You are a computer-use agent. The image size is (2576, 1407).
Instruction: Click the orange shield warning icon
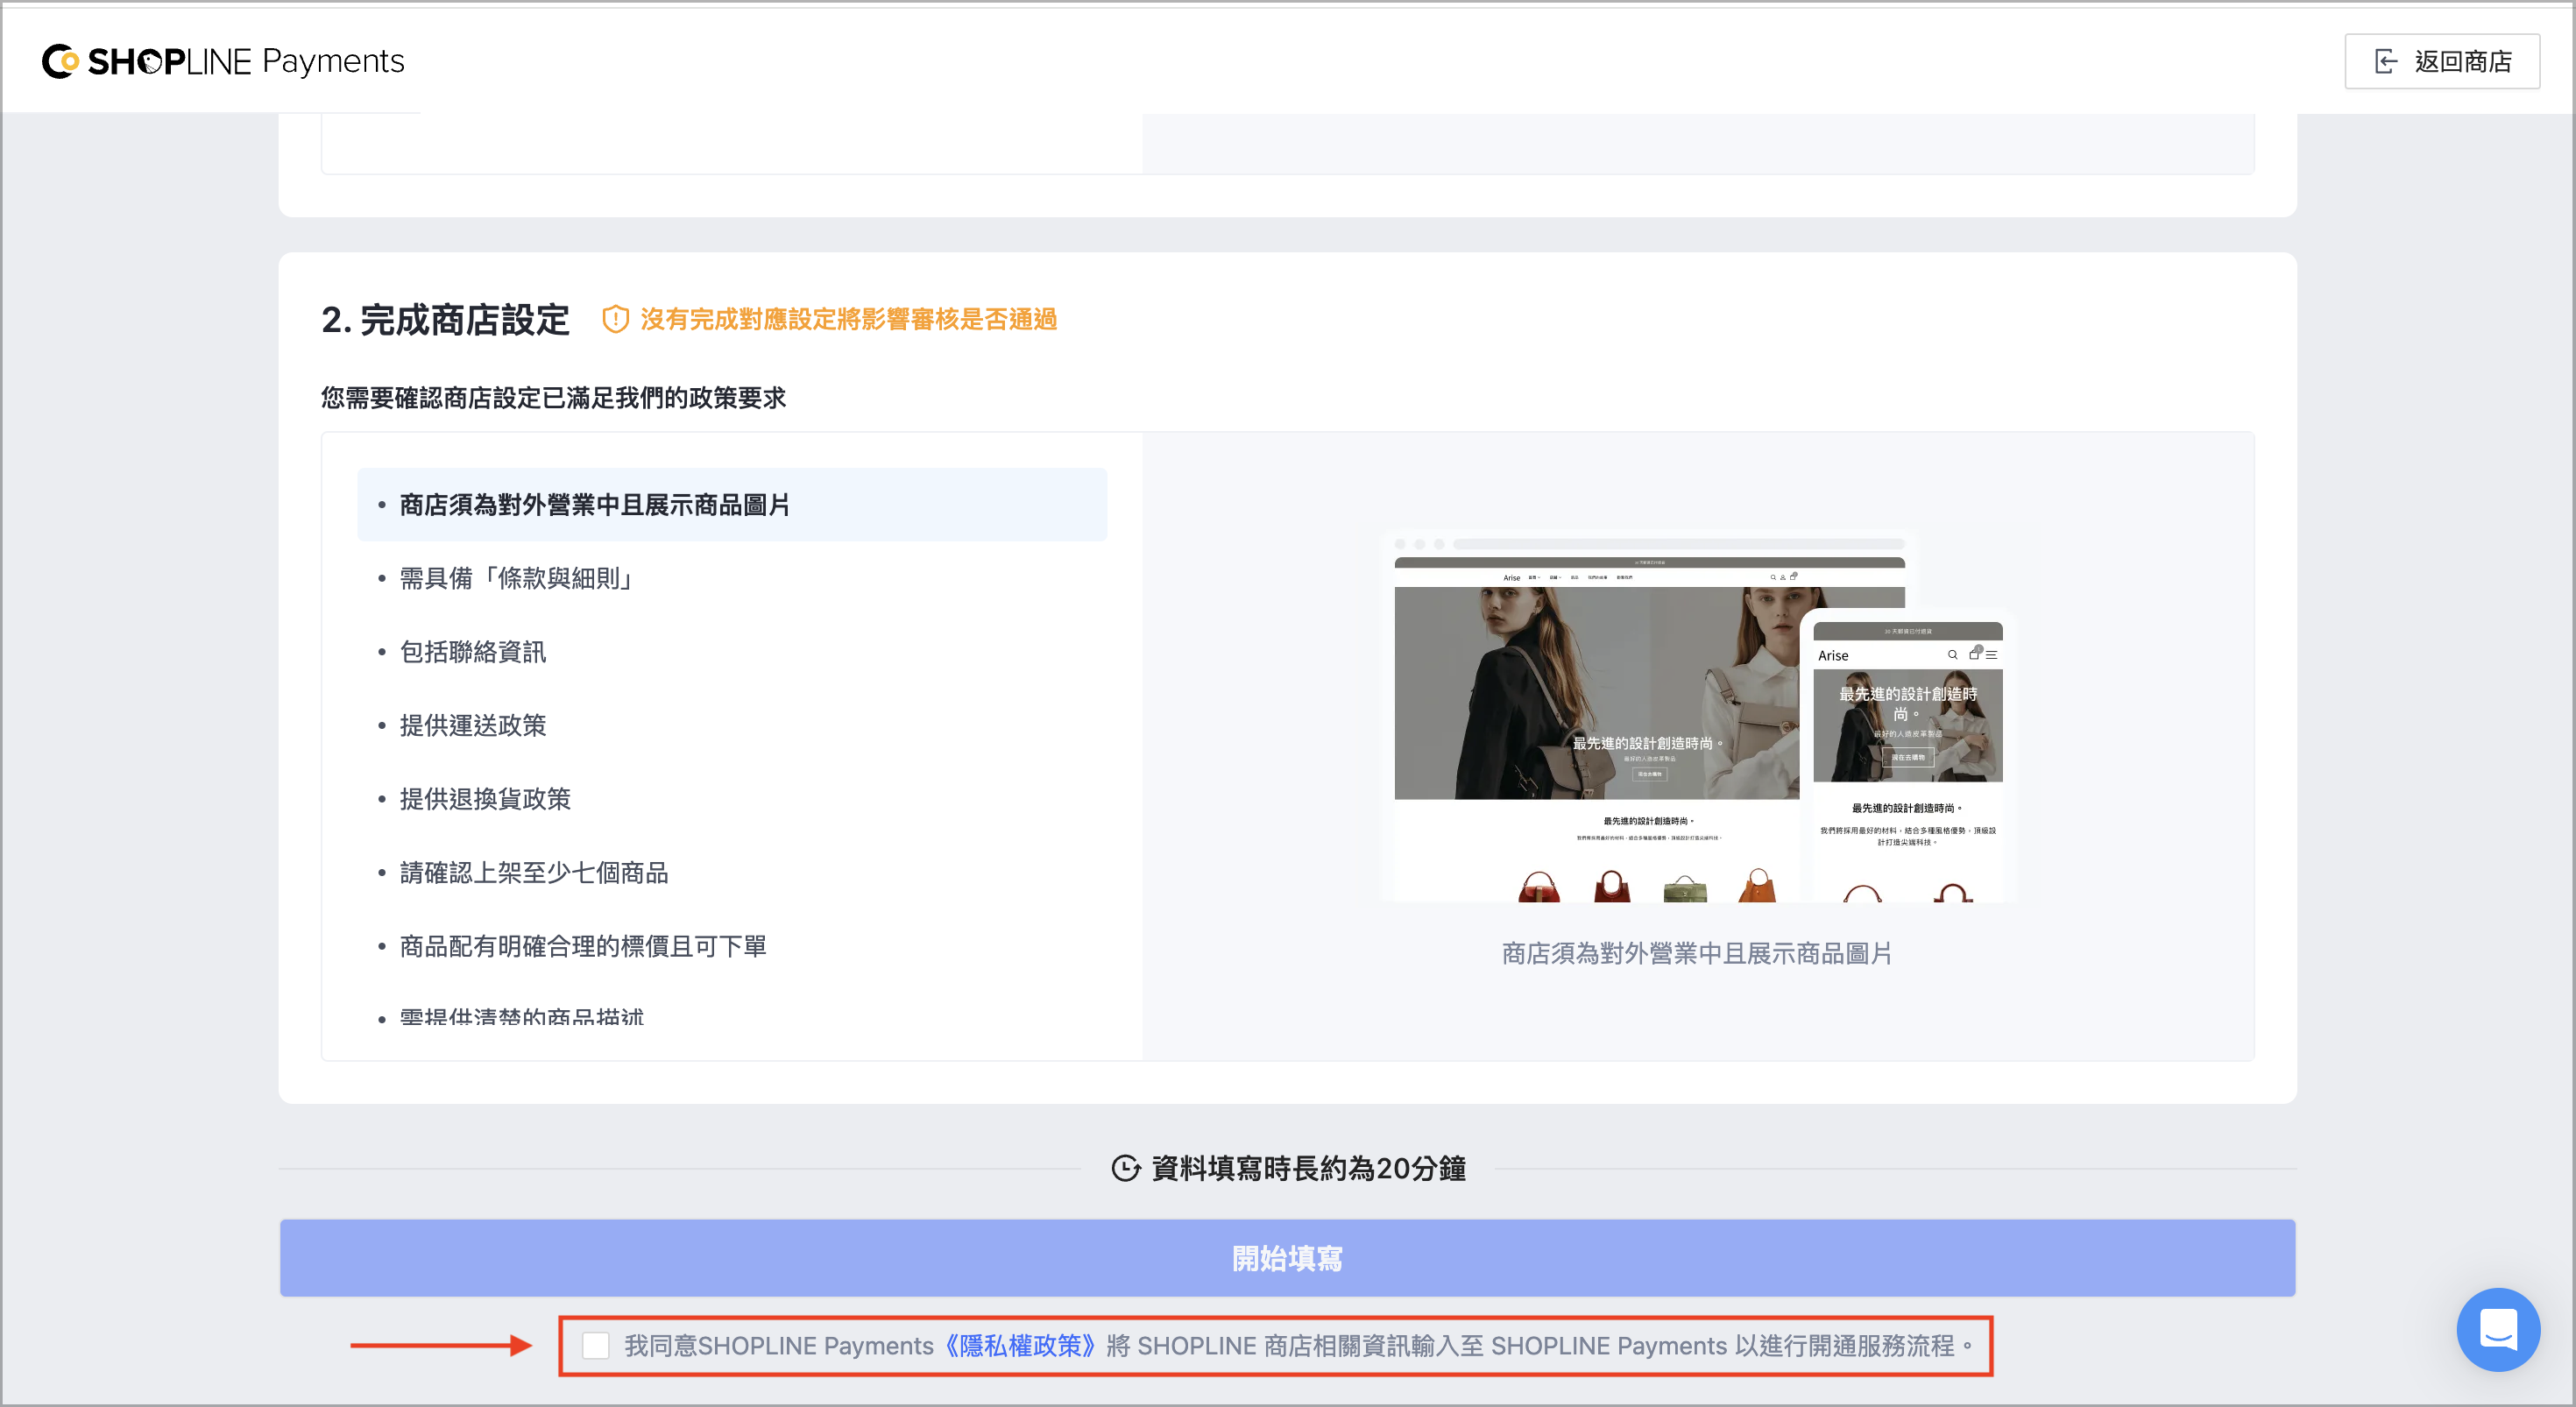615,319
